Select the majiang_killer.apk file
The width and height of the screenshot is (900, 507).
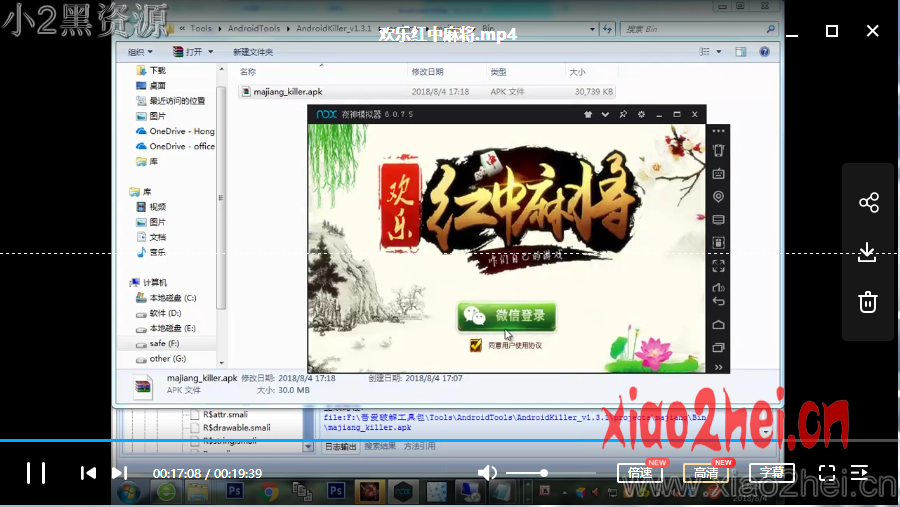(x=427, y=92)
